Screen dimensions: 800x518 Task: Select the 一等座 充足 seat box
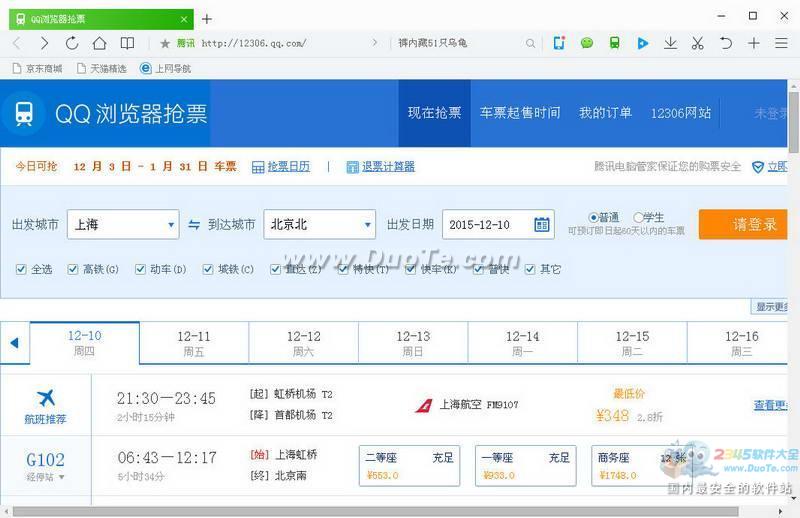[x=526, y=466]
